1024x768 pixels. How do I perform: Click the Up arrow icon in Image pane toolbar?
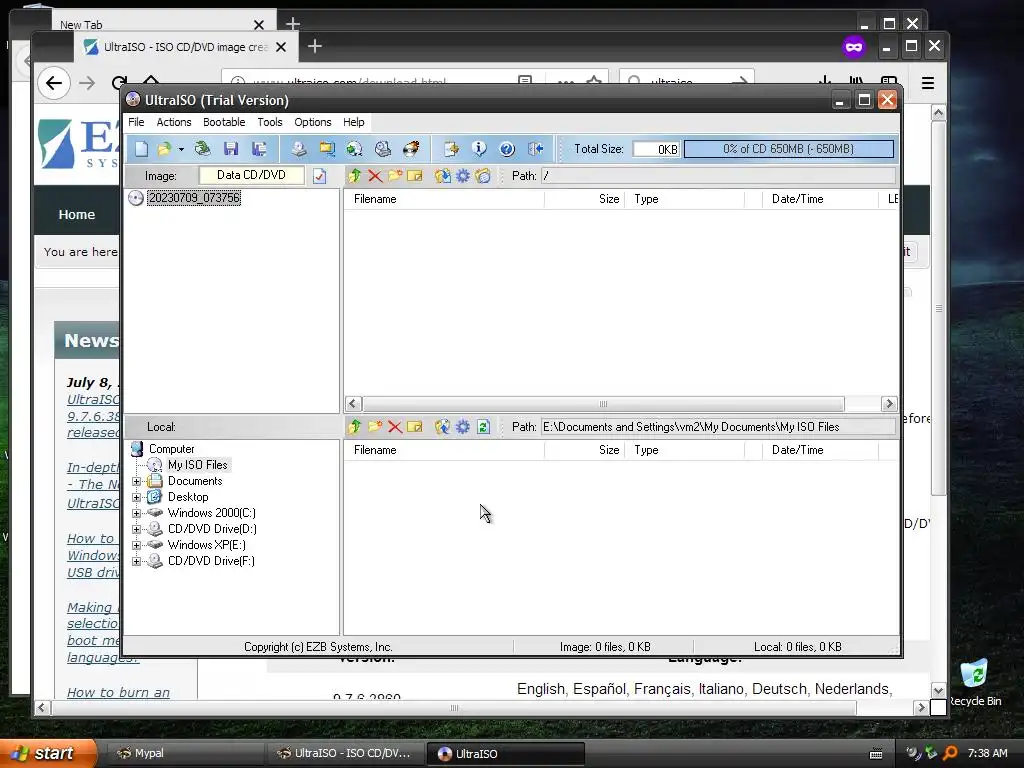pos(355,176)
